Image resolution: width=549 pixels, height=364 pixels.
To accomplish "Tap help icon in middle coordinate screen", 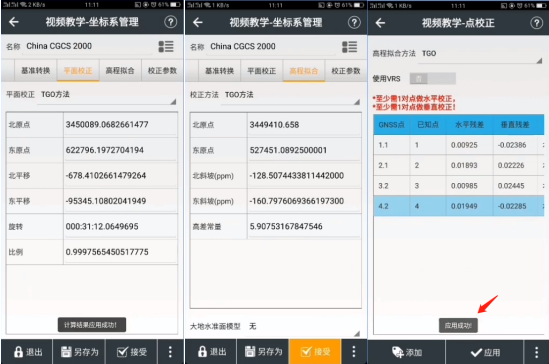I will (354, 22).
